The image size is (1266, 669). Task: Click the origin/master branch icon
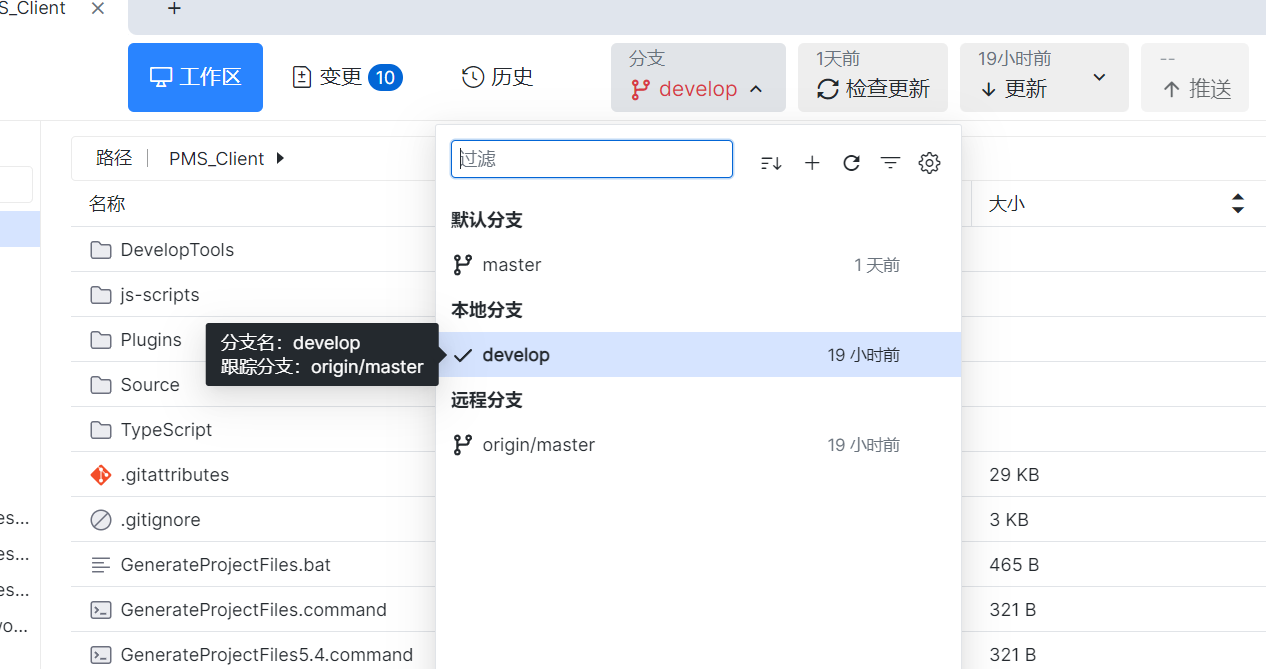(x=462, y=445)
